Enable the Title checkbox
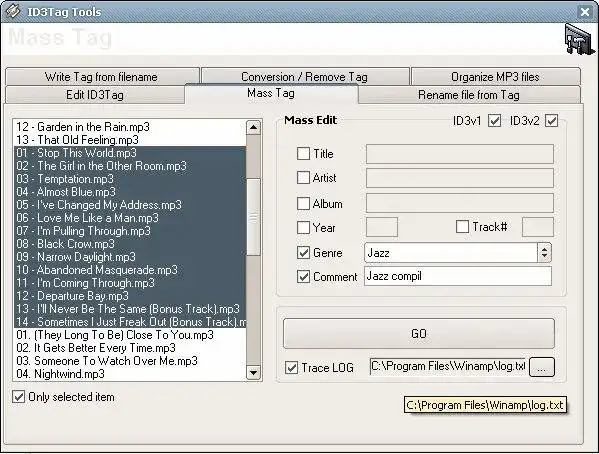Image resolution: width=599 pixels, height=454 pixels. tap(303, 154)
